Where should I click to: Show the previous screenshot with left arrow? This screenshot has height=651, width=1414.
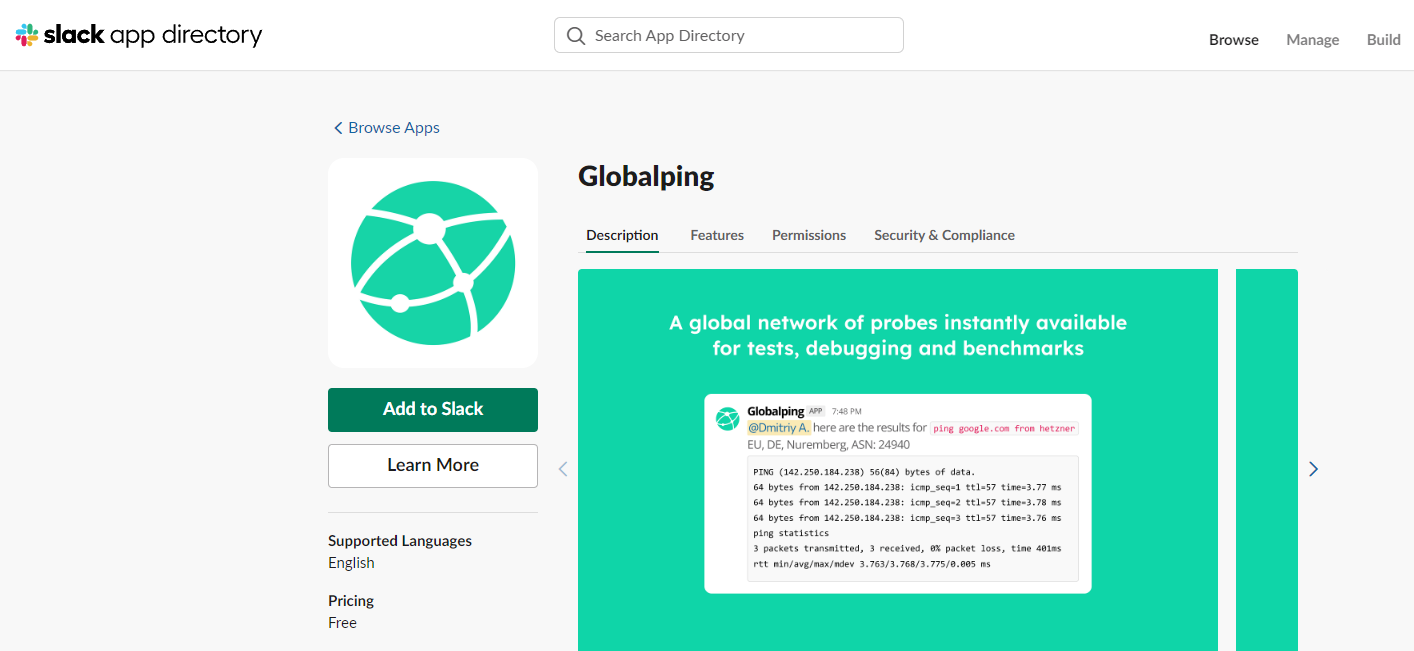click(x=563, y=469)
